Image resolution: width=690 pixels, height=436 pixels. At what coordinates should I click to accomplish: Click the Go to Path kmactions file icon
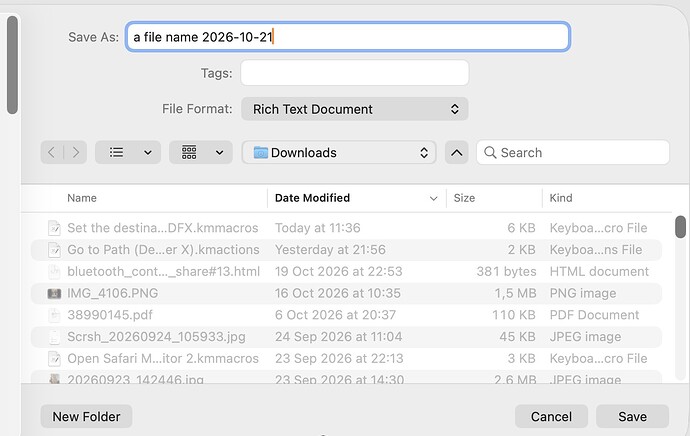[54, 249]
